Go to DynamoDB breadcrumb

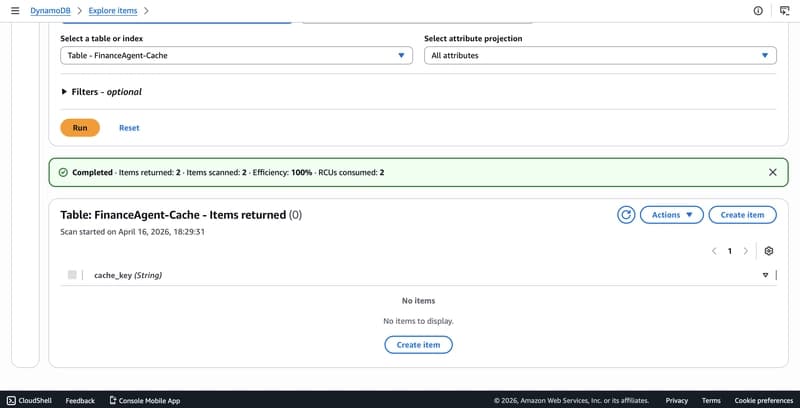[50, 11]
